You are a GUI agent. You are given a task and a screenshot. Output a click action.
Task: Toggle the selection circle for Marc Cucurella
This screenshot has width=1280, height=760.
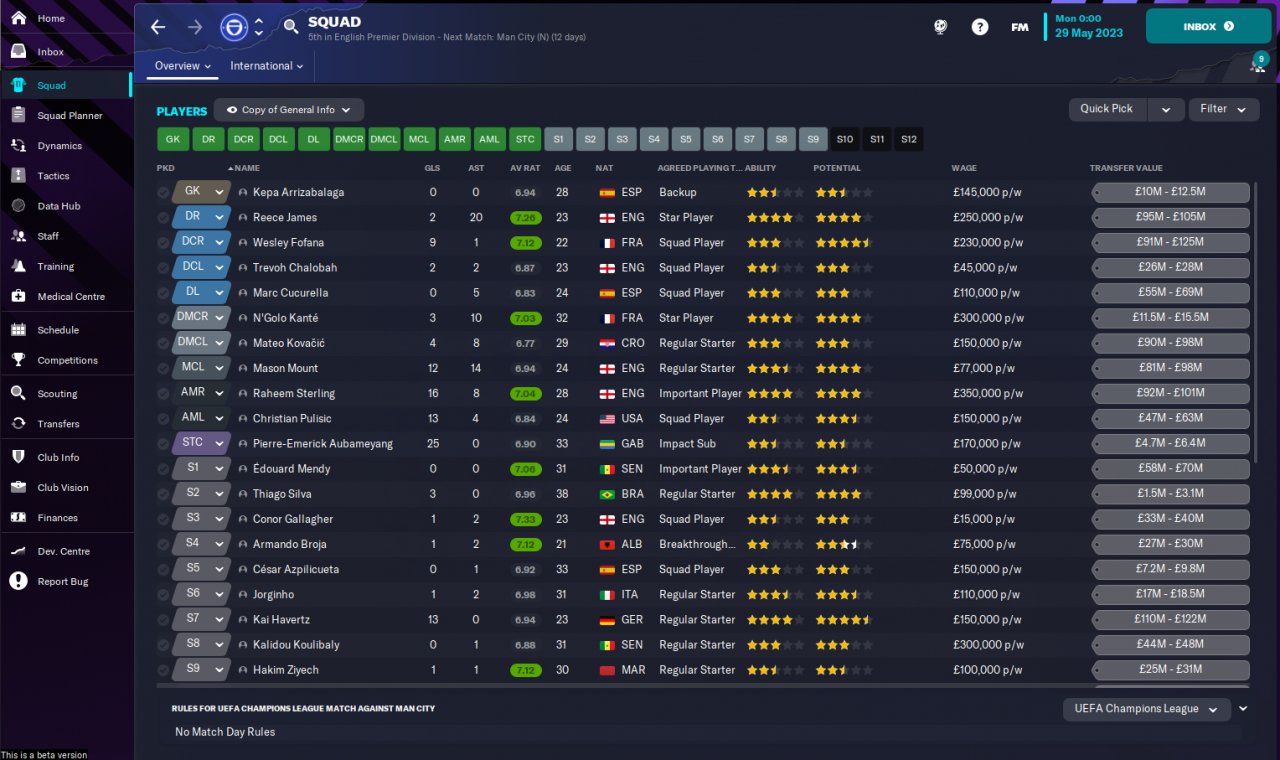pos(163,293)
